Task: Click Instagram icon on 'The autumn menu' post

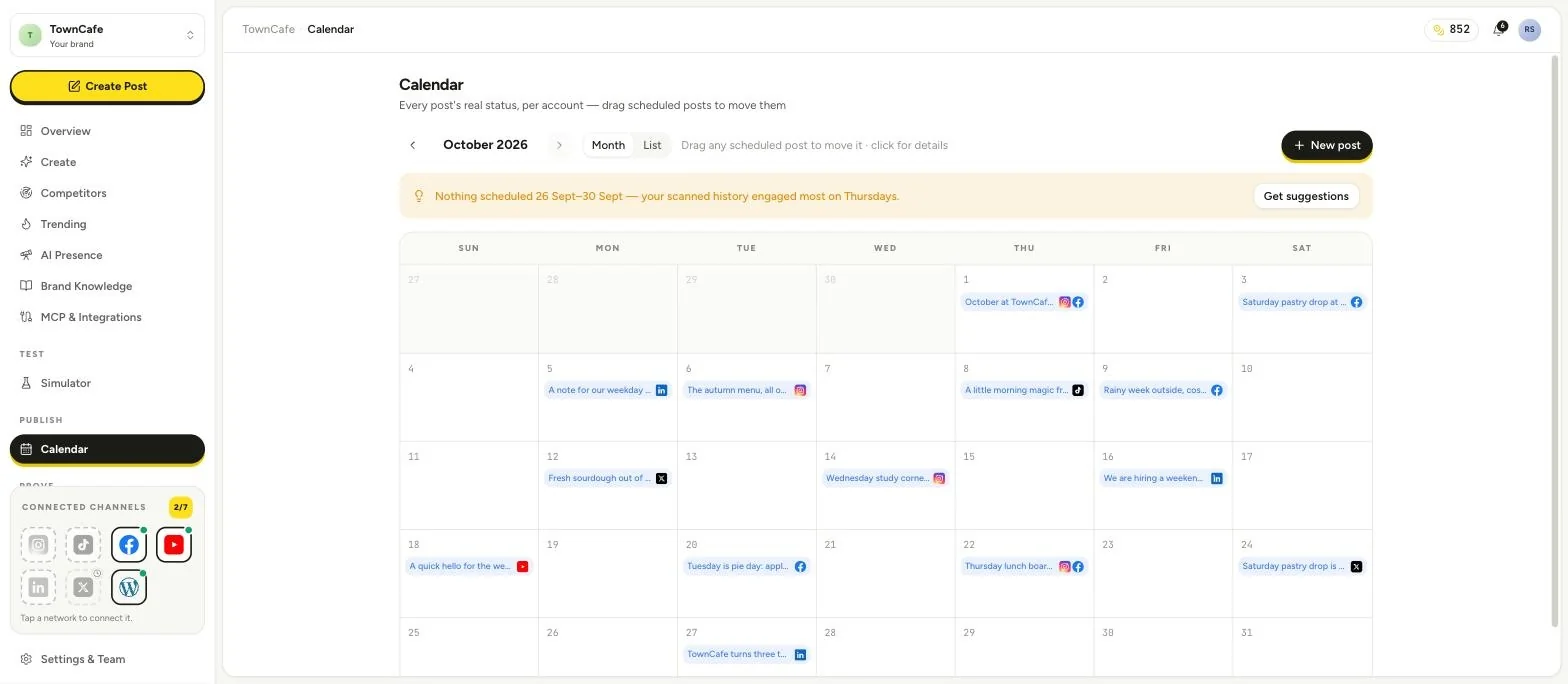Action: 800,390
